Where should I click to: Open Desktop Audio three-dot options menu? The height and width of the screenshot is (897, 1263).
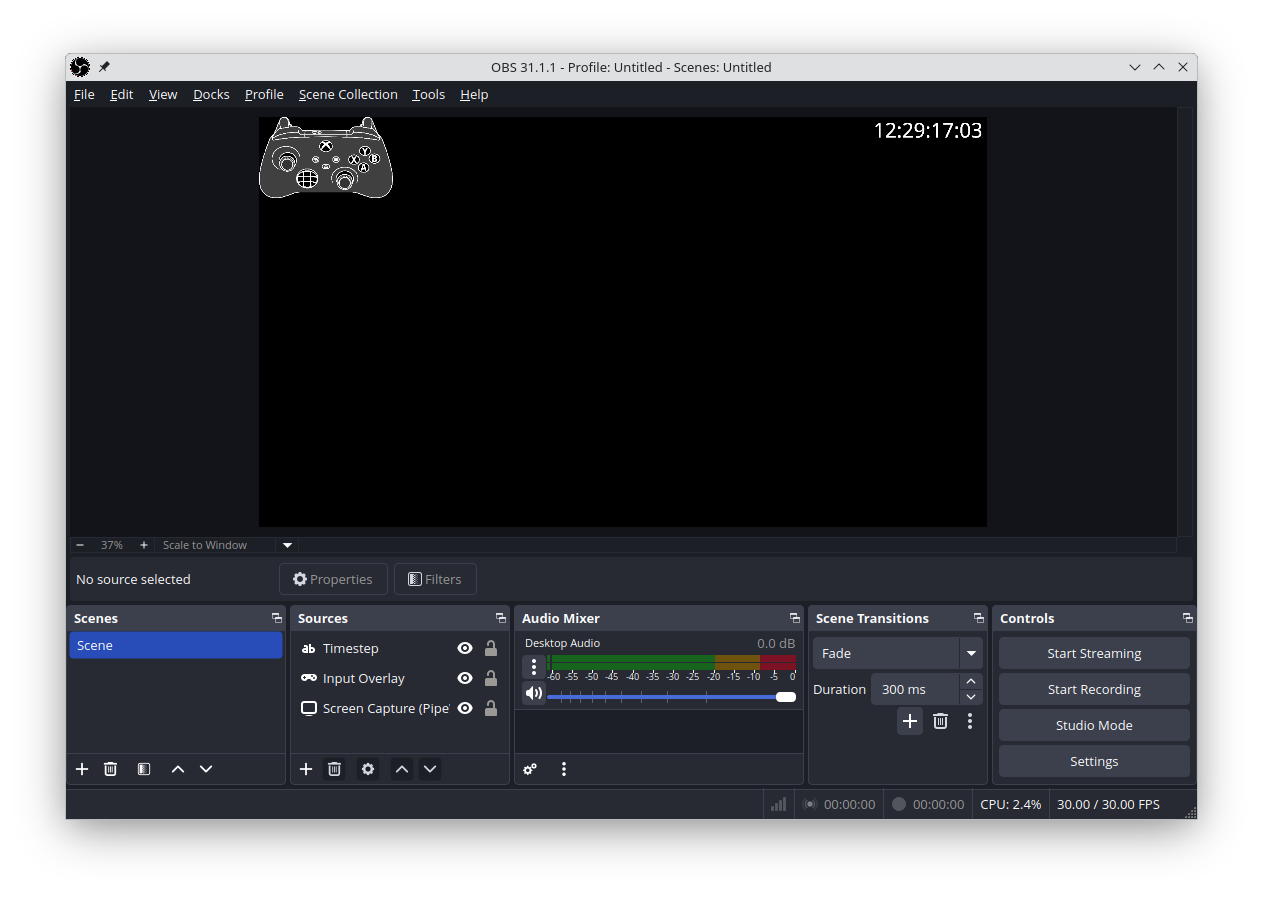[x=534, y=667]
